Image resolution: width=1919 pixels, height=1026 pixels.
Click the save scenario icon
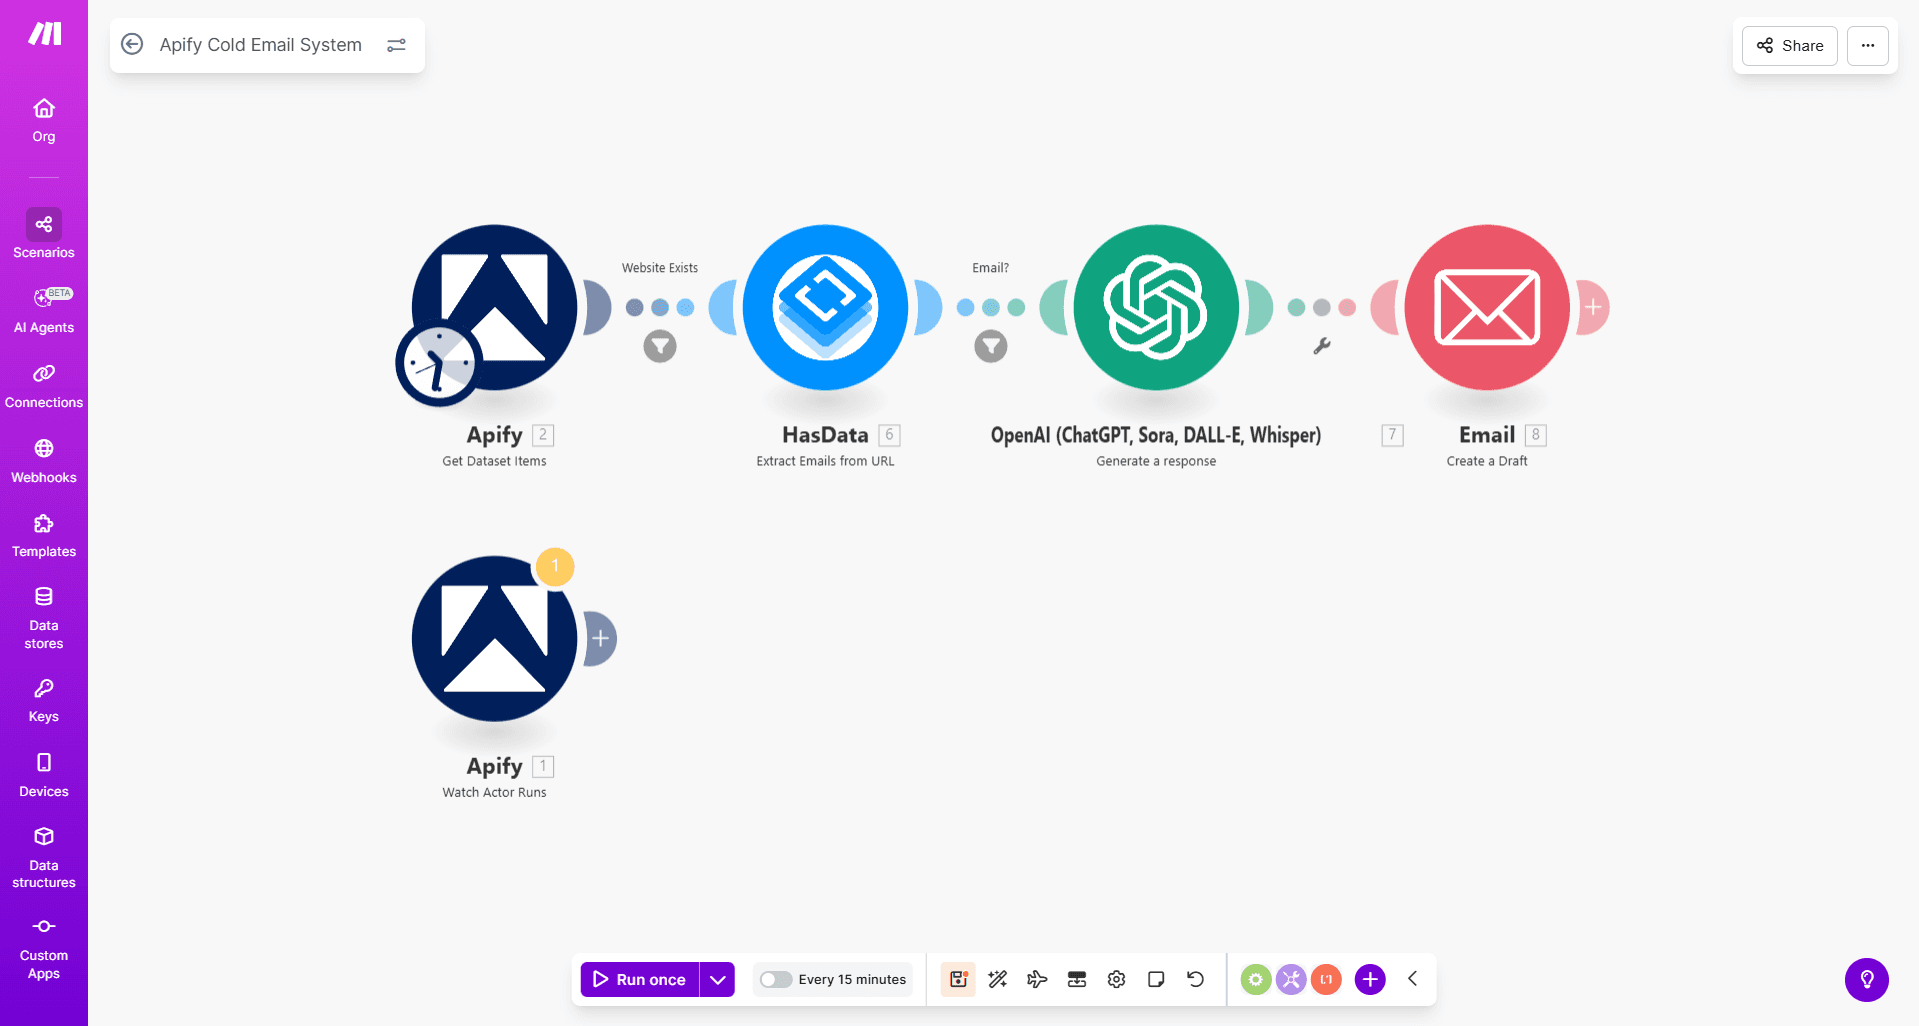[958, 980]
